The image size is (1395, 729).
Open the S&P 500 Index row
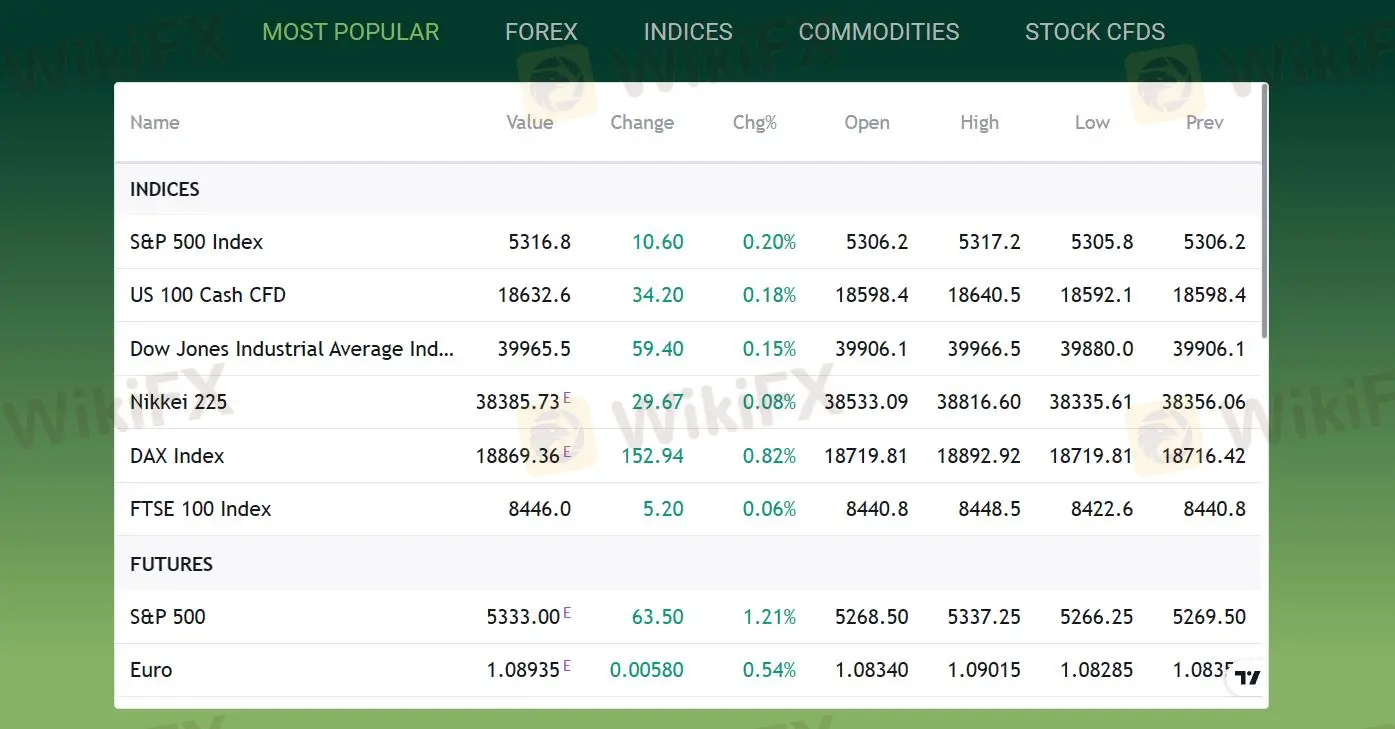[197, 242]
